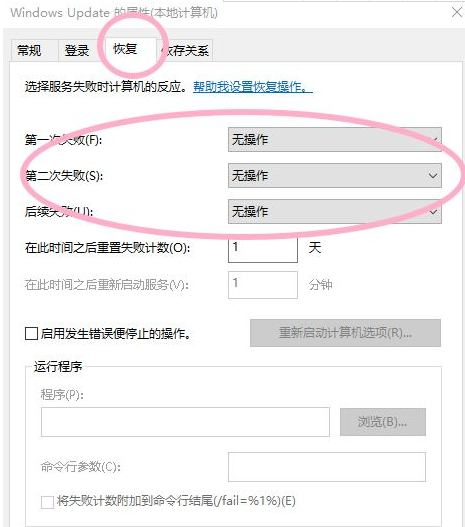Open the 第一次失败 action dropdown
Image resolution: width=465 pixels, height=527 pixels.
click(x=335, y=139)
